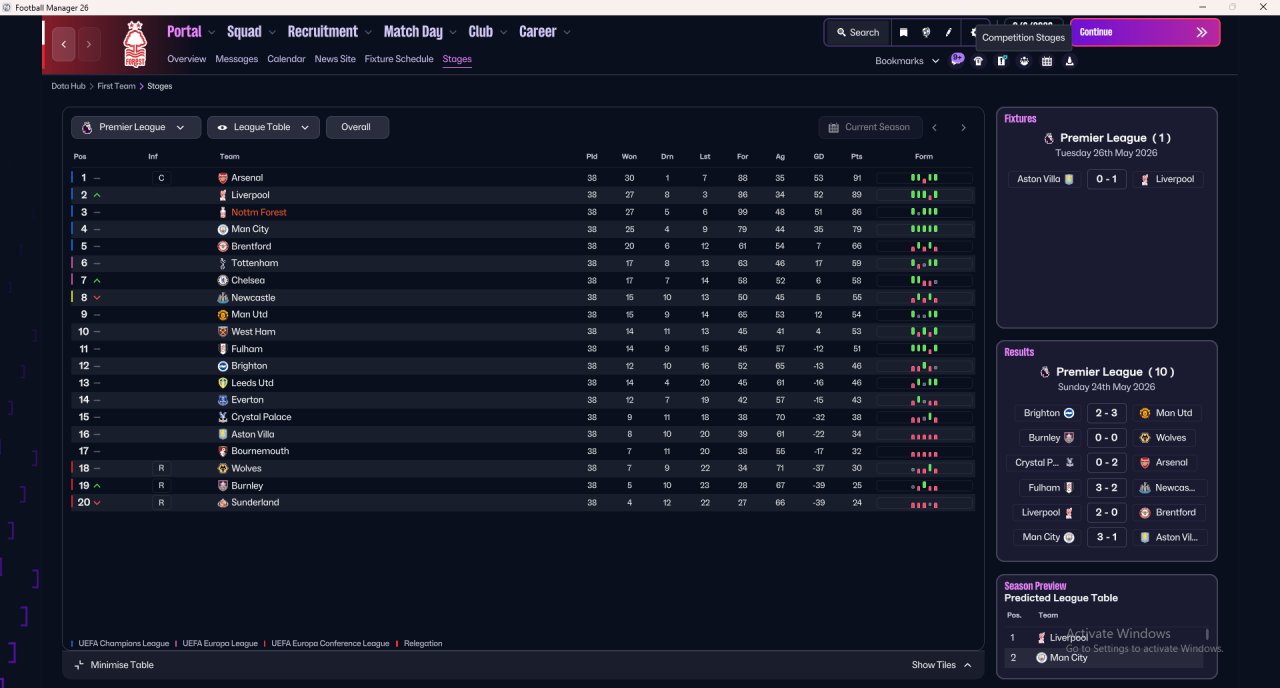Click Brighton badge in Results panel

[x=1069, y=413]
